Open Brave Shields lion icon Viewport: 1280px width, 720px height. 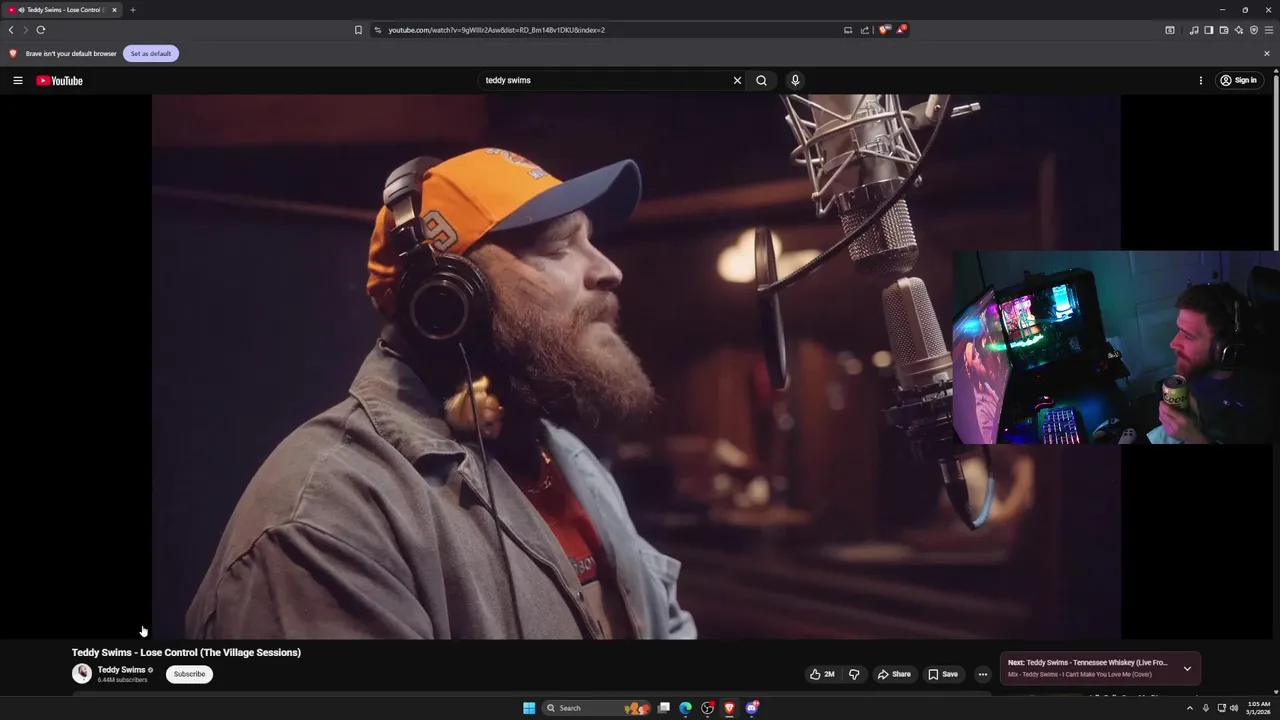(883, 30)
